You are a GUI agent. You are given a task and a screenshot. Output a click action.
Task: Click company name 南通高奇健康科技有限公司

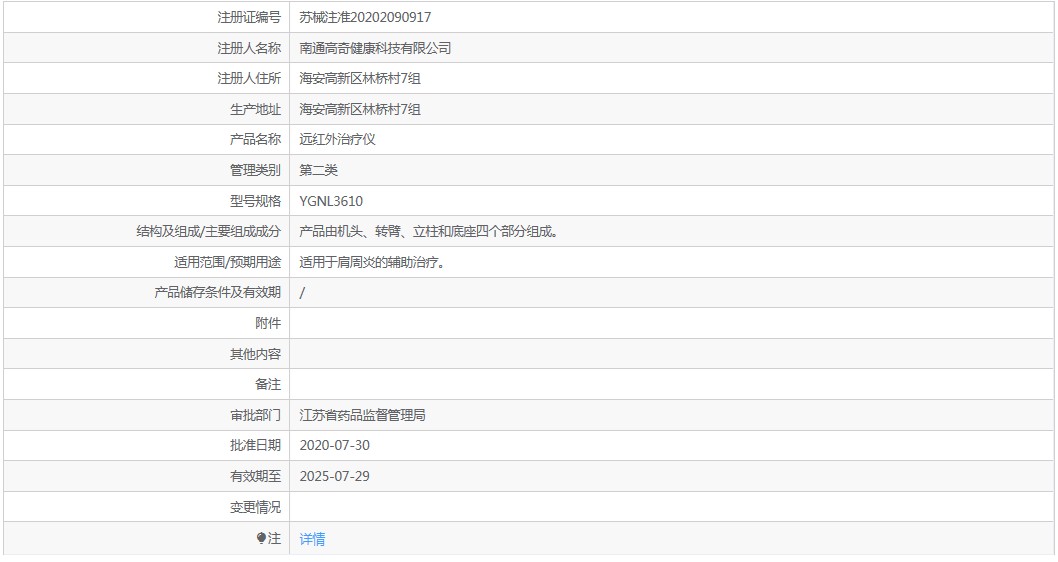click(375, 49)
